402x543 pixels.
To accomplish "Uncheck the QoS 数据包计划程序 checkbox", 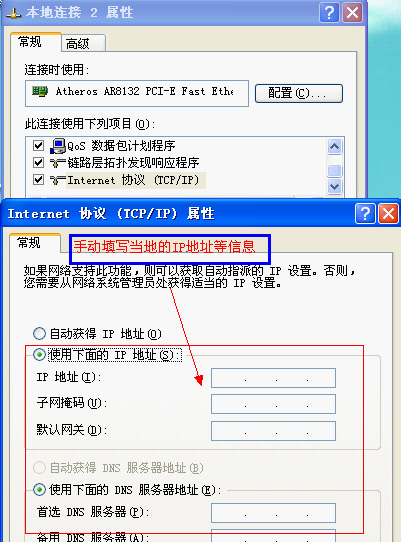I will [x=38, y=145].
